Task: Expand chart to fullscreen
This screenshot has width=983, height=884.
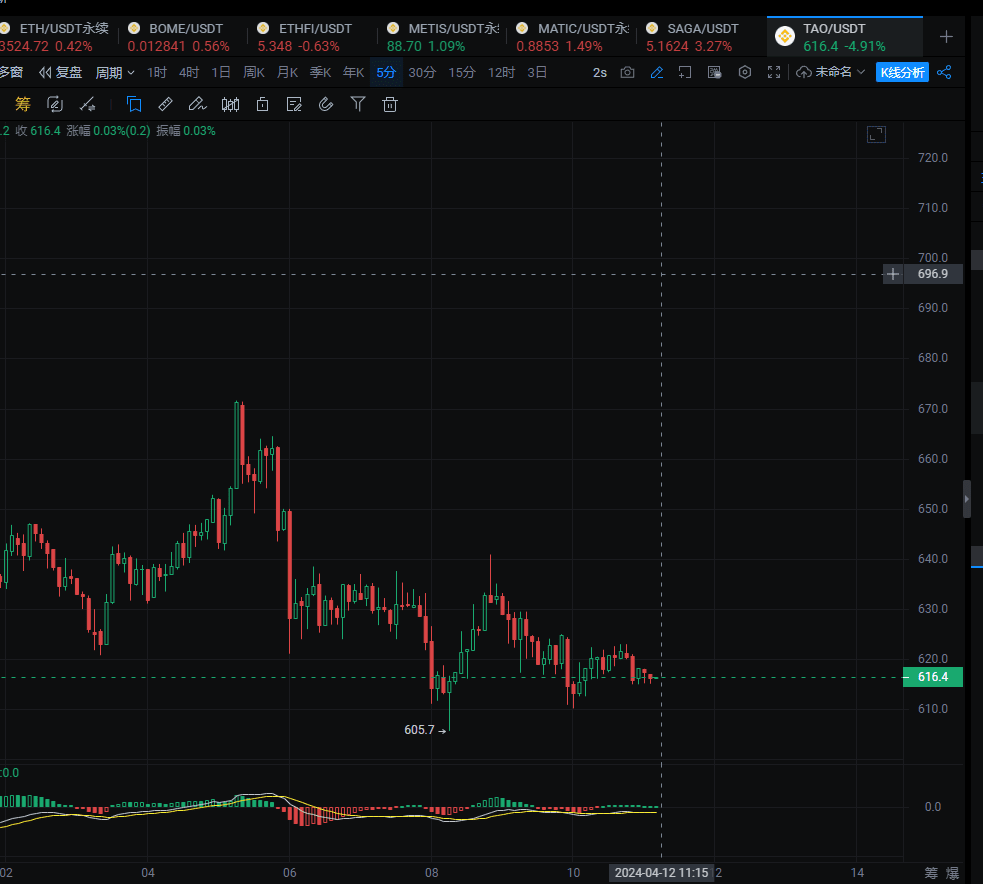Action: (x=773, y=72)
